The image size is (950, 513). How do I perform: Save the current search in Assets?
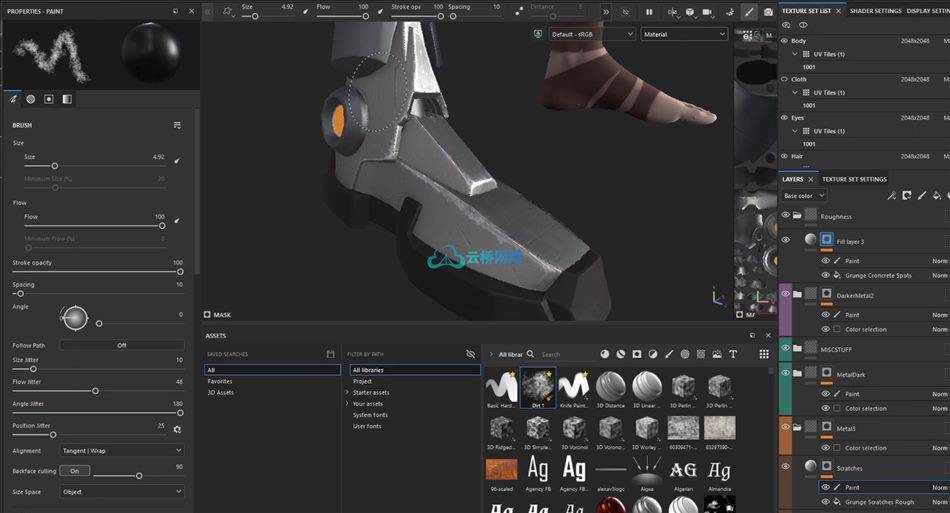330,354
